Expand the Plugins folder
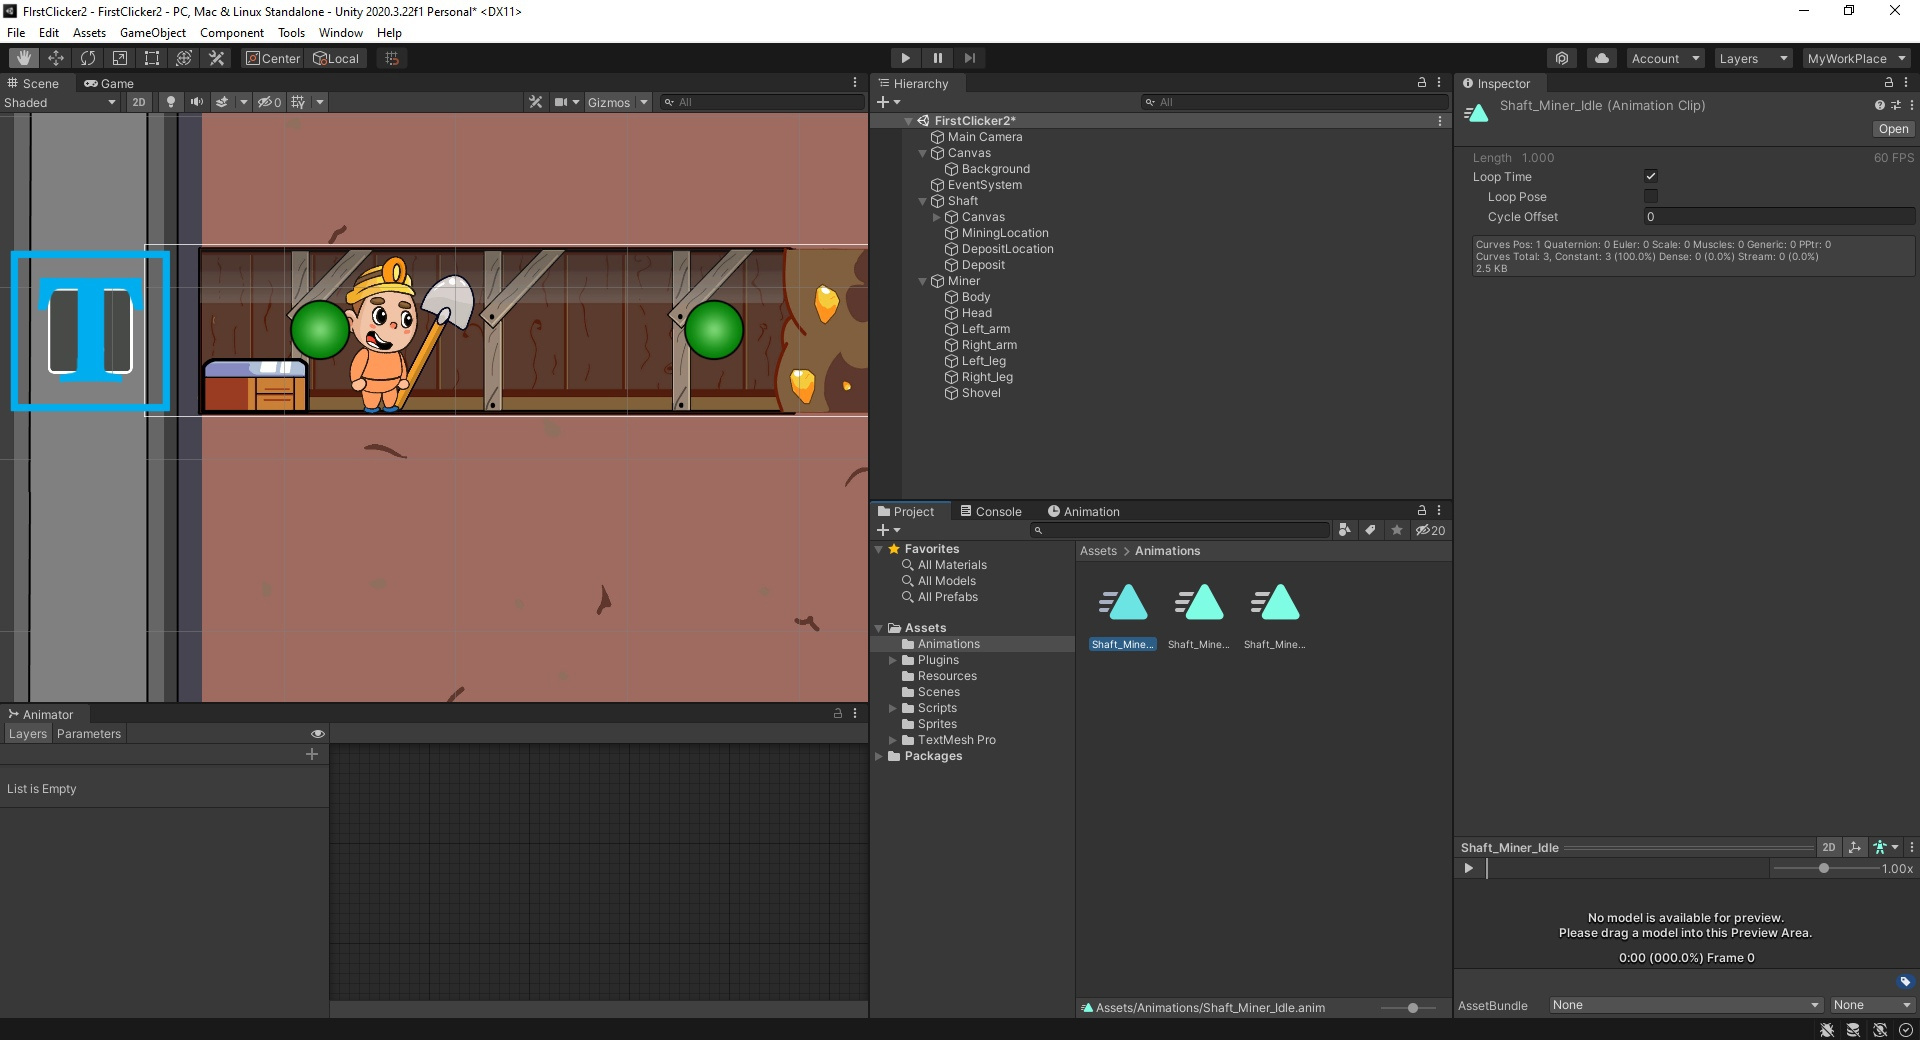1920x1040 pixels. click(893, 660)
